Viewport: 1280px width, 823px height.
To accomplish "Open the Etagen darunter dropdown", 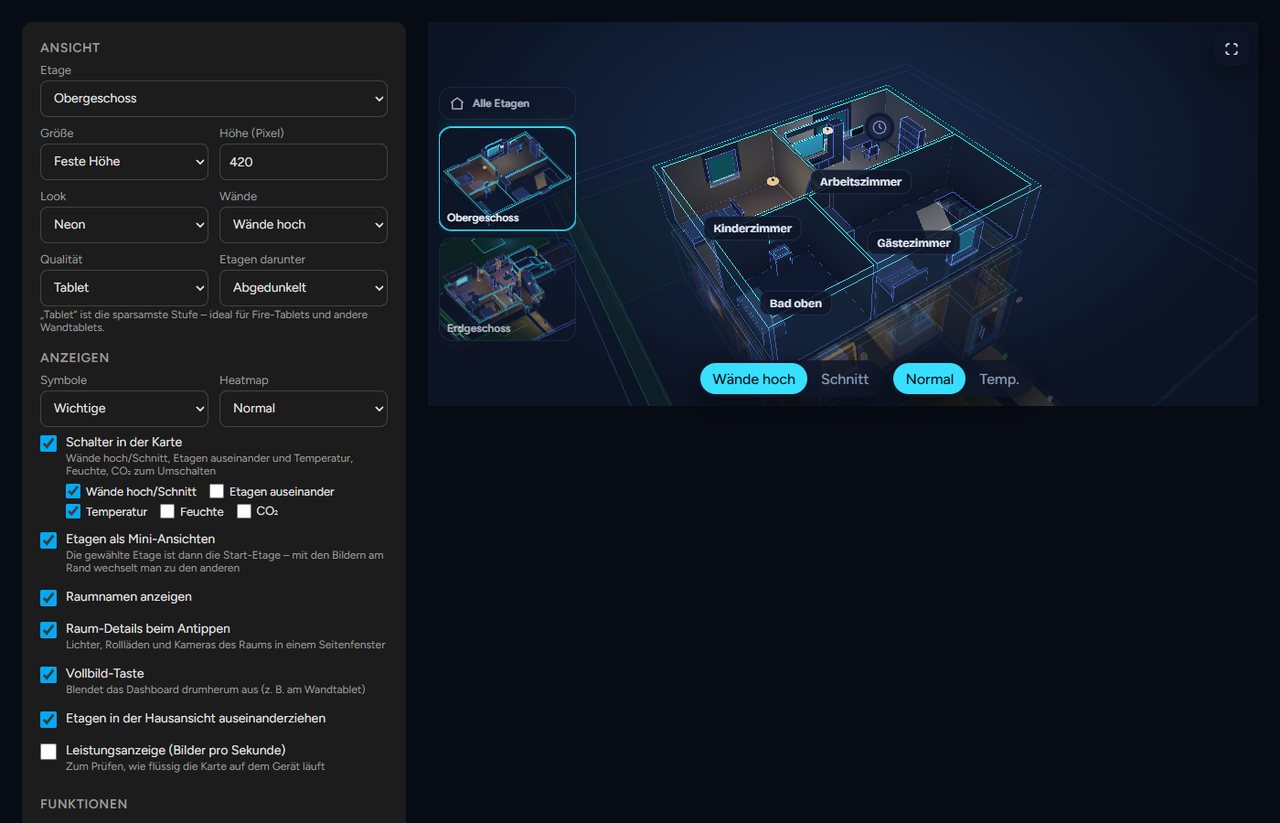I will [303, 288].
